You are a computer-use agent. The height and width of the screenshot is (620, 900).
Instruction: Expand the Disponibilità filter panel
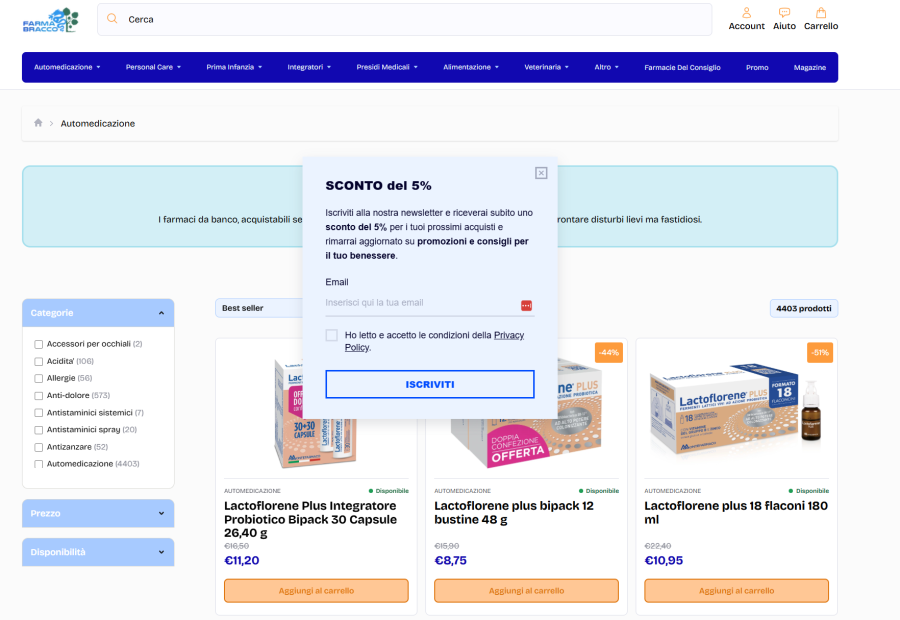coord(98,552)
